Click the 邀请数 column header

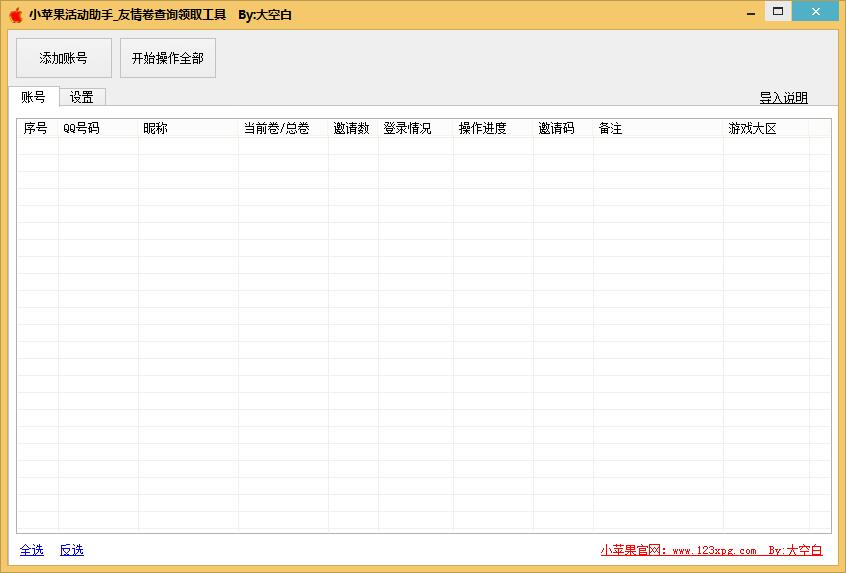pos(352,129)
